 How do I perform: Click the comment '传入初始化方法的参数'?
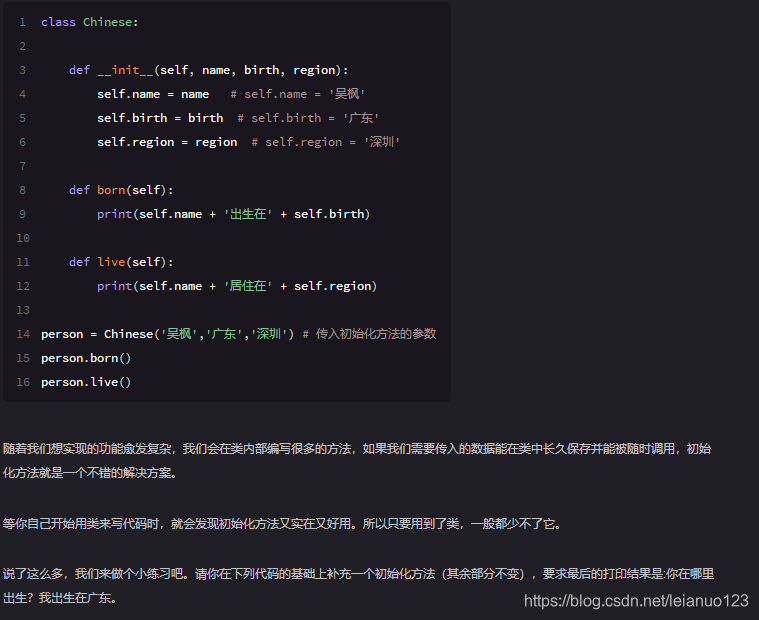coord(376,334)
